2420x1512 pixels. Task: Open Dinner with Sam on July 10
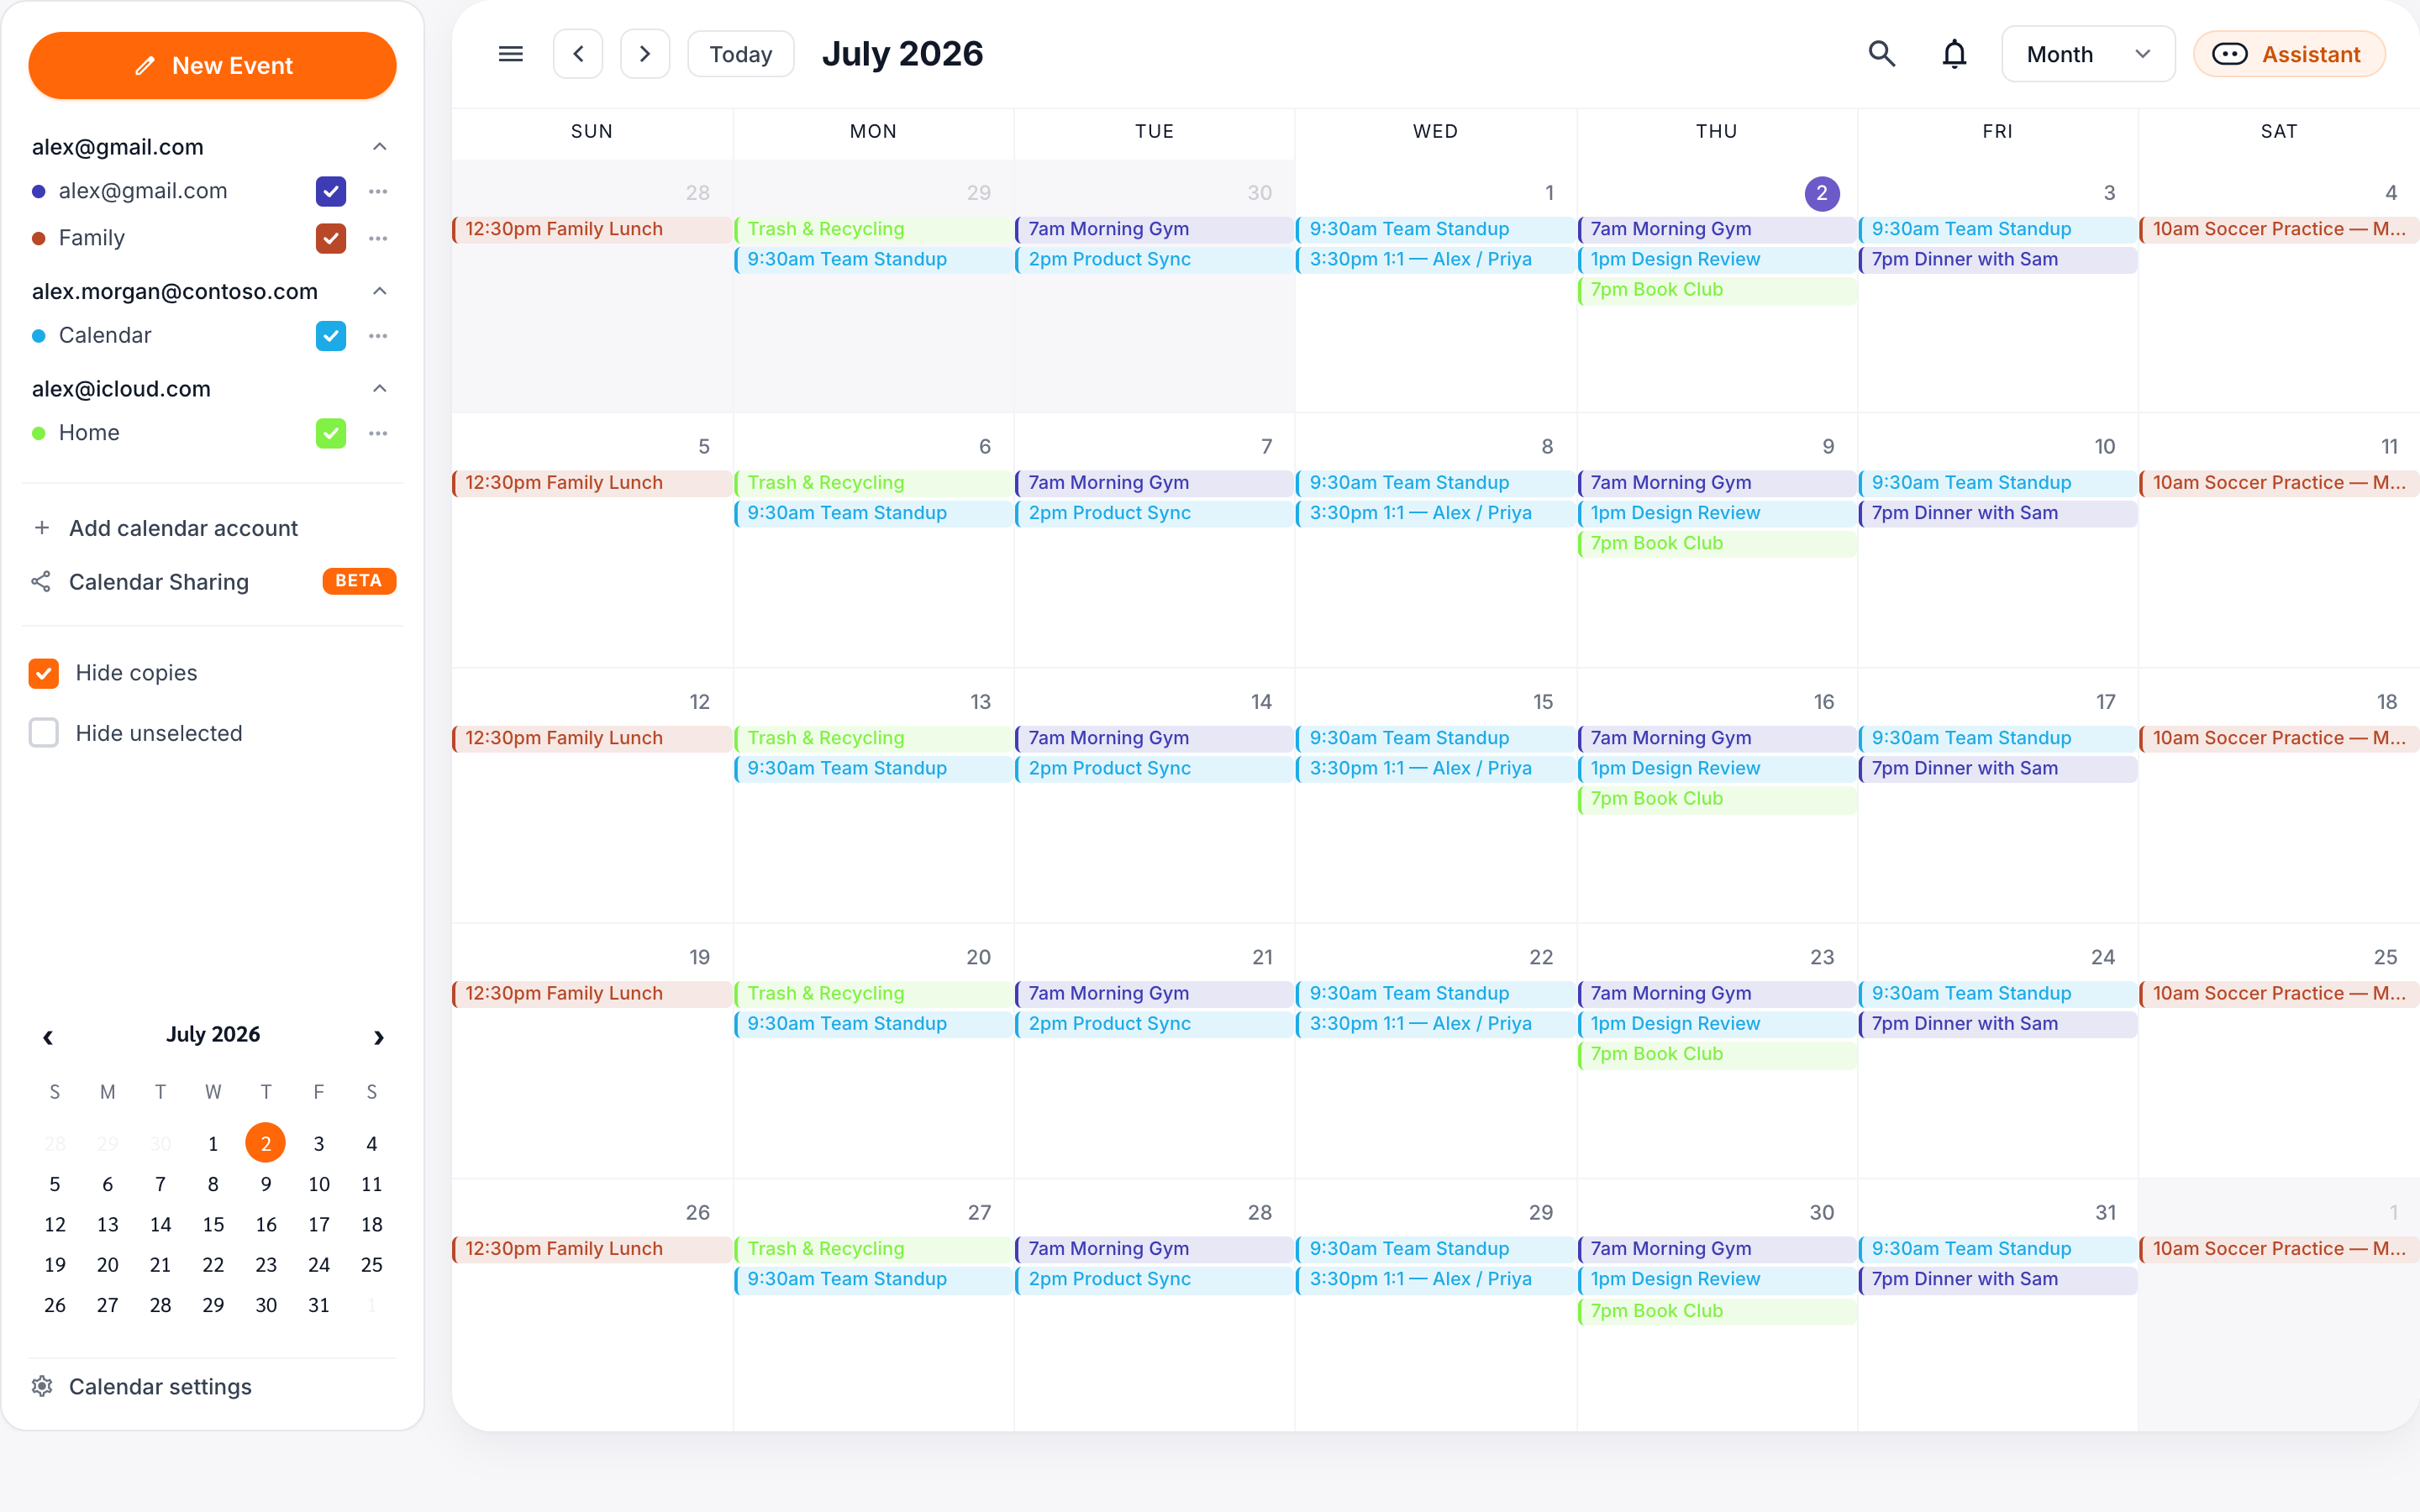coord(1998,513)
